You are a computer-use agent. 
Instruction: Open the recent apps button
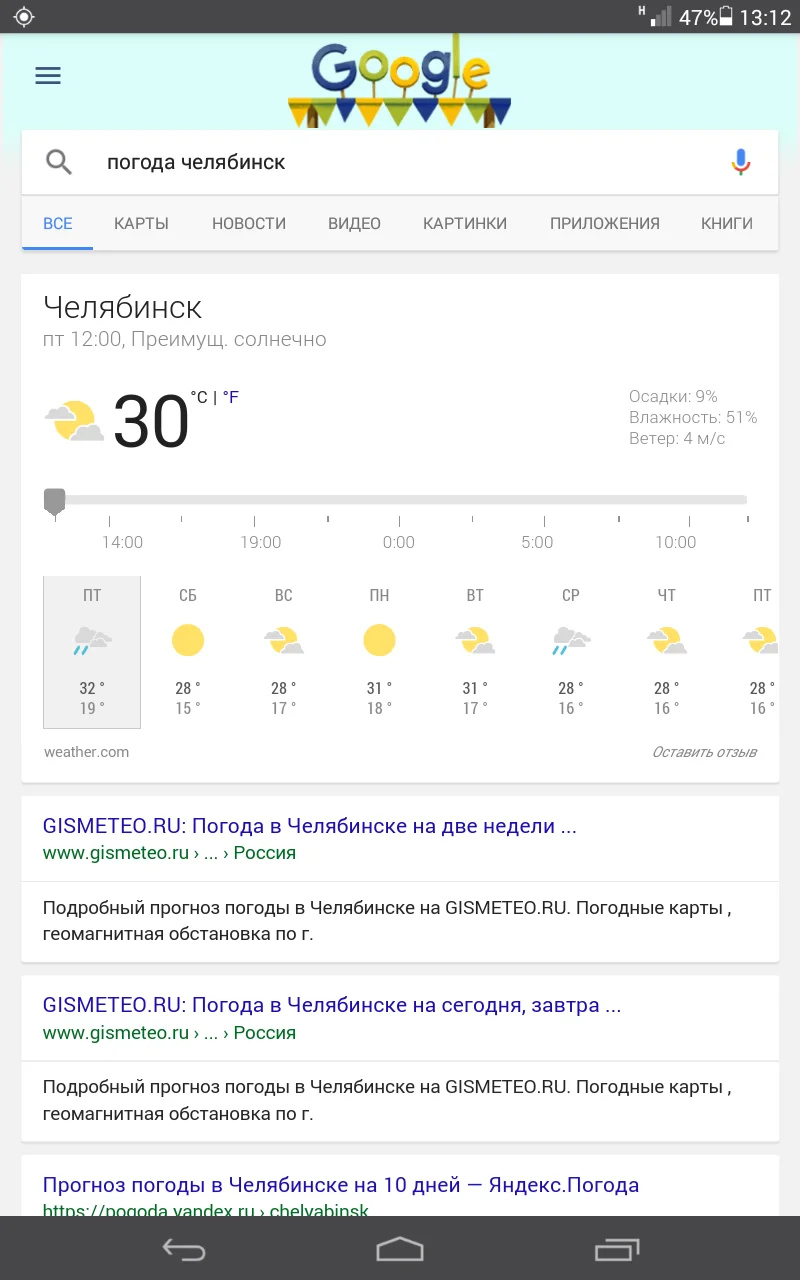tap(617, 1249)
